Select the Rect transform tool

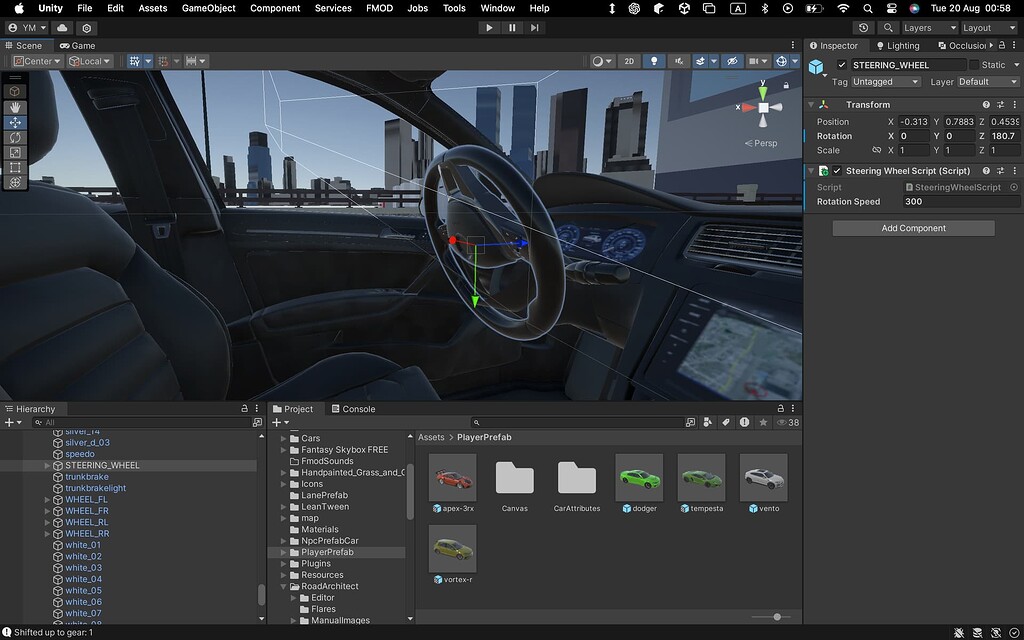point(13,167)
